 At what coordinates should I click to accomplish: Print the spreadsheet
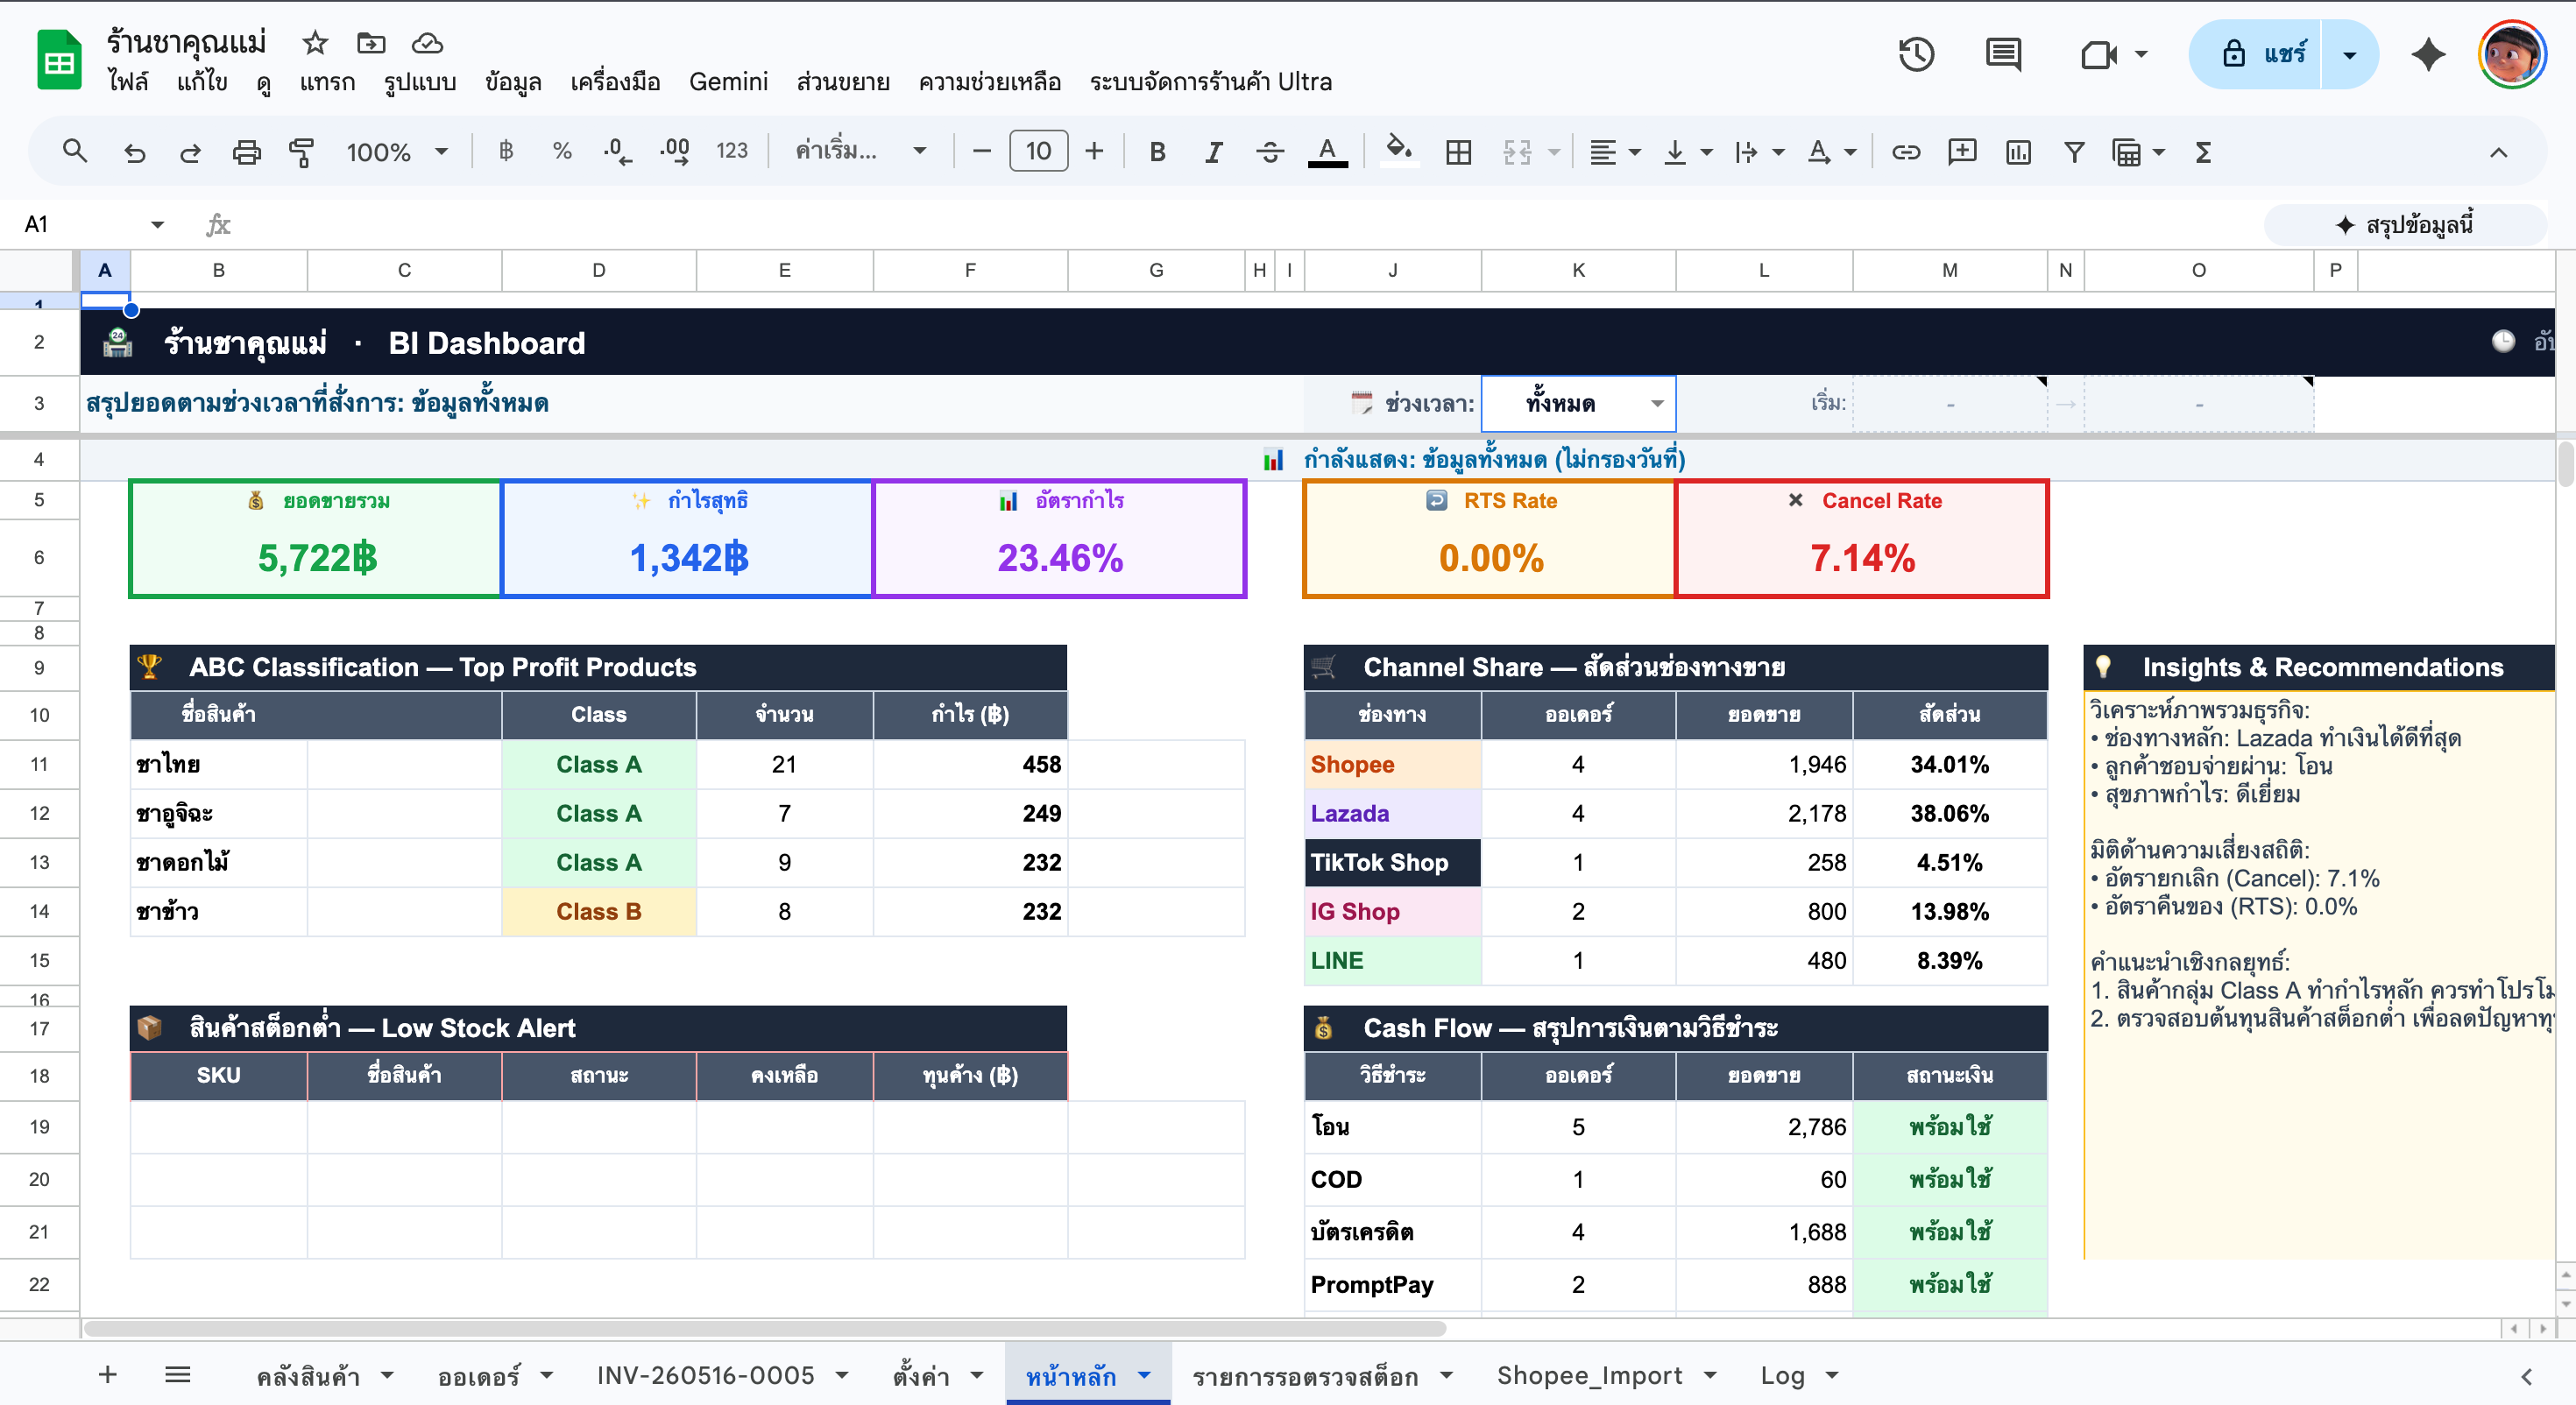pos(246,152)
